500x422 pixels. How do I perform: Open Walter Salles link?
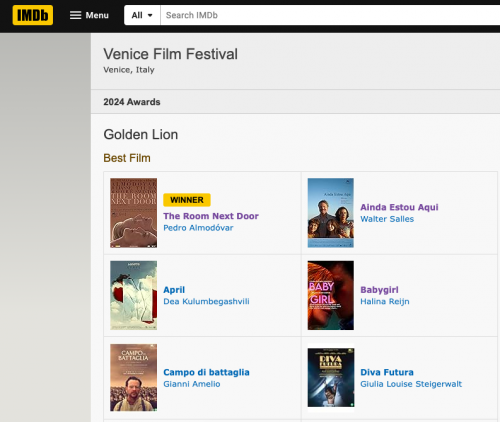[387, 219]
